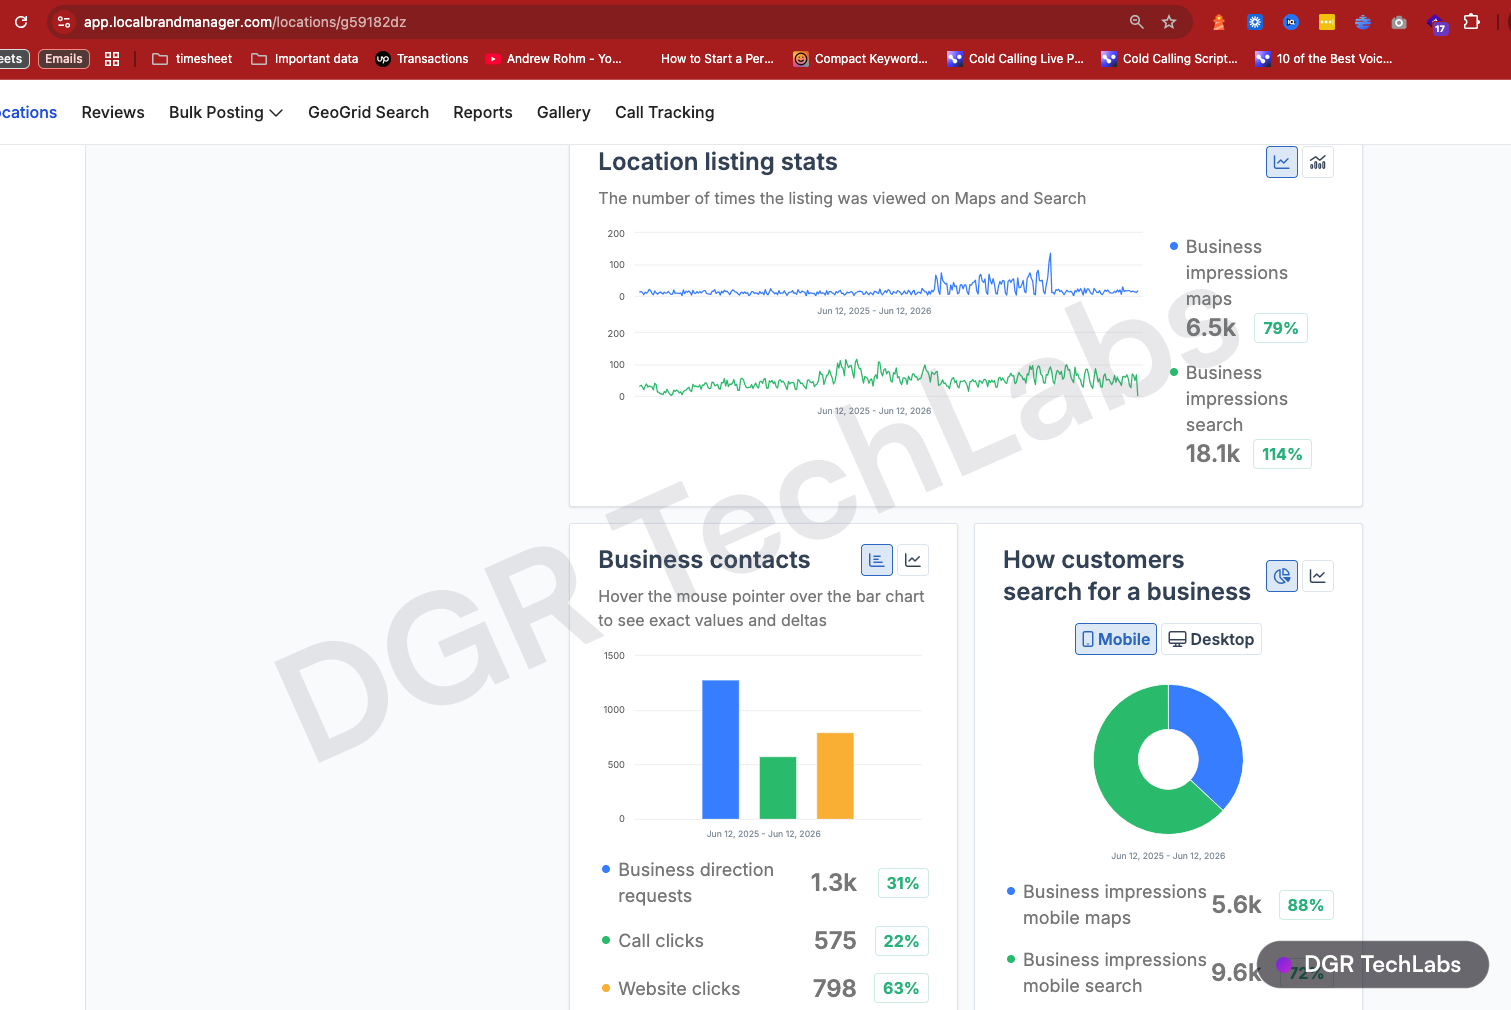This screenshot has height=1010, width=1511.
Task: Open the Cold Calling Live P... bookmark
Action: click(1016, 59)
